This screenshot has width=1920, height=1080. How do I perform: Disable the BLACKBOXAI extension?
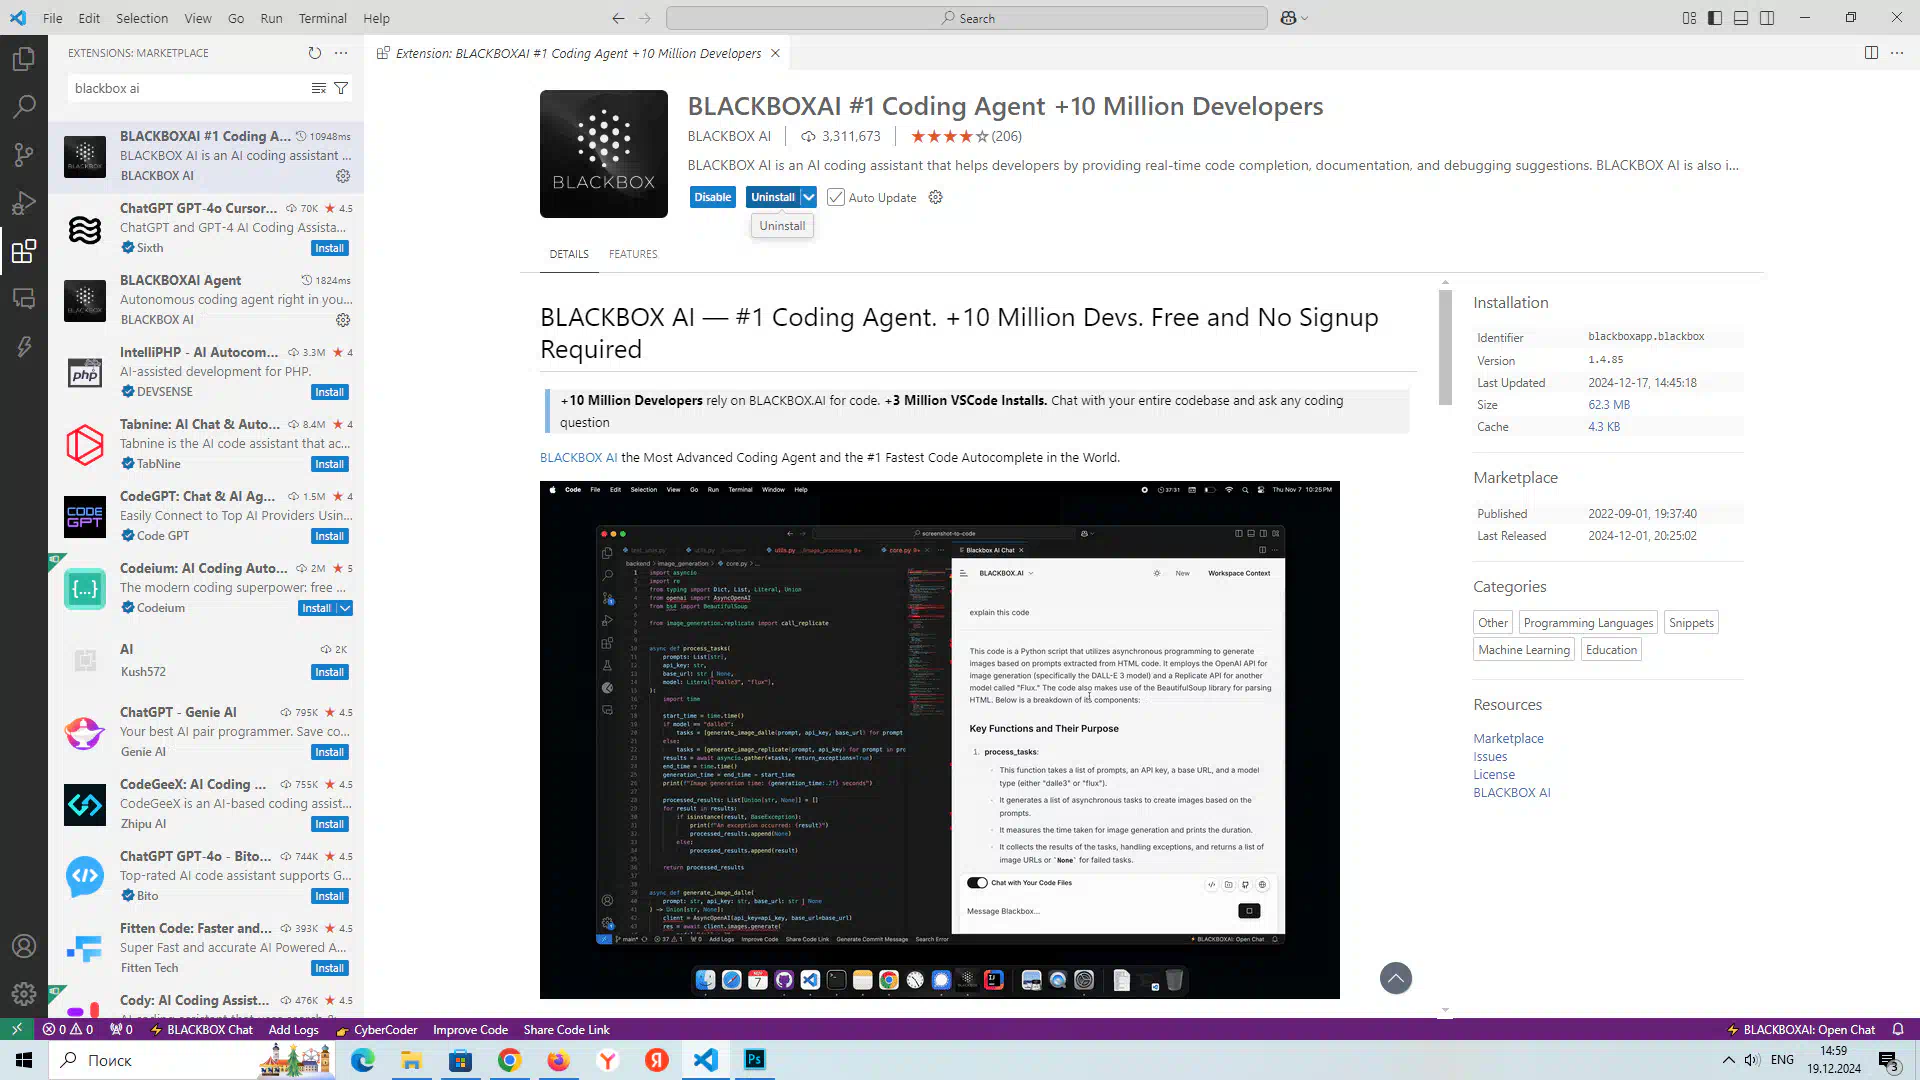(713, 197)
